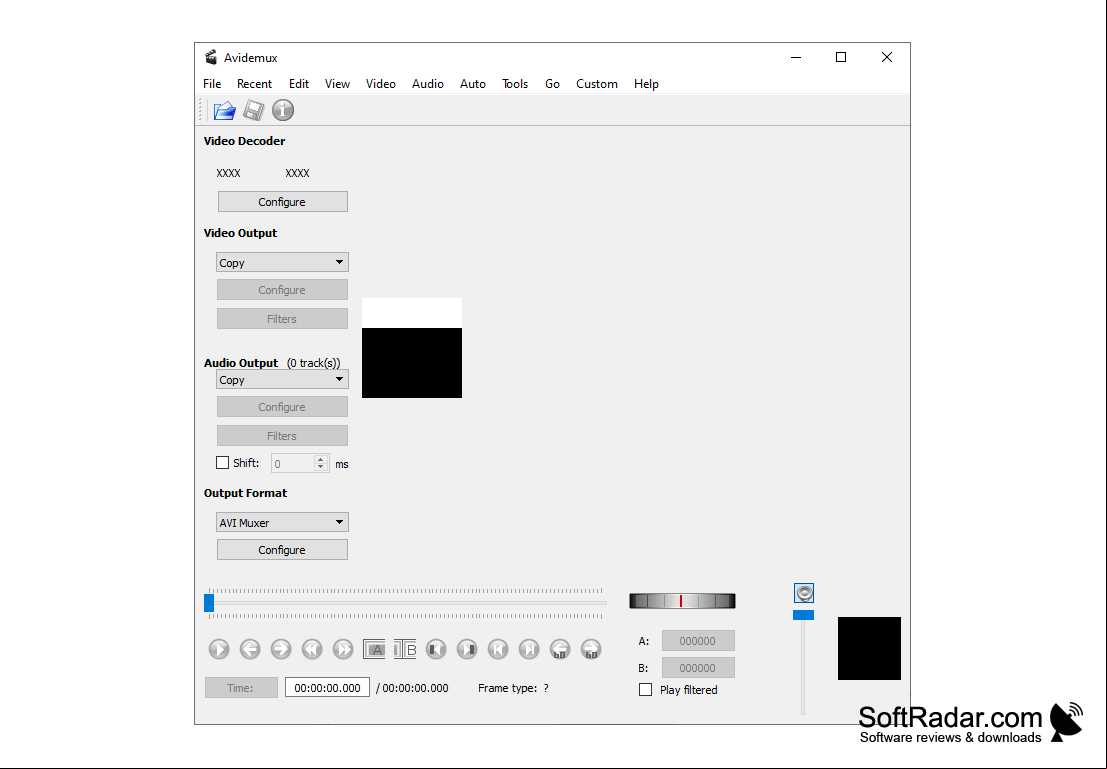The height and width of the screenshot is (769, 1107).
Task: Search for the next black frame
Action: (x=467, y=649)
